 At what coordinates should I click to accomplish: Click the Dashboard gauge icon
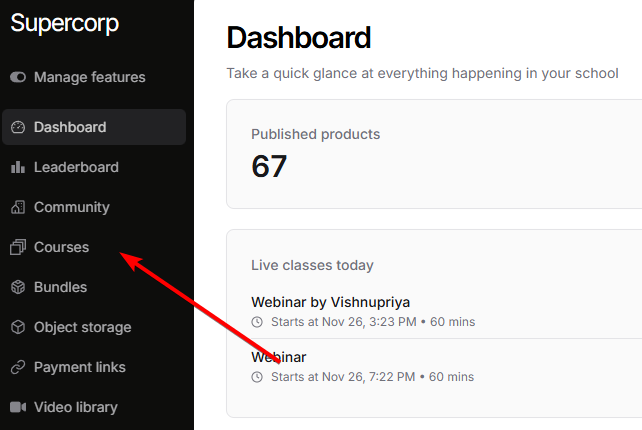tap(17, 127)
